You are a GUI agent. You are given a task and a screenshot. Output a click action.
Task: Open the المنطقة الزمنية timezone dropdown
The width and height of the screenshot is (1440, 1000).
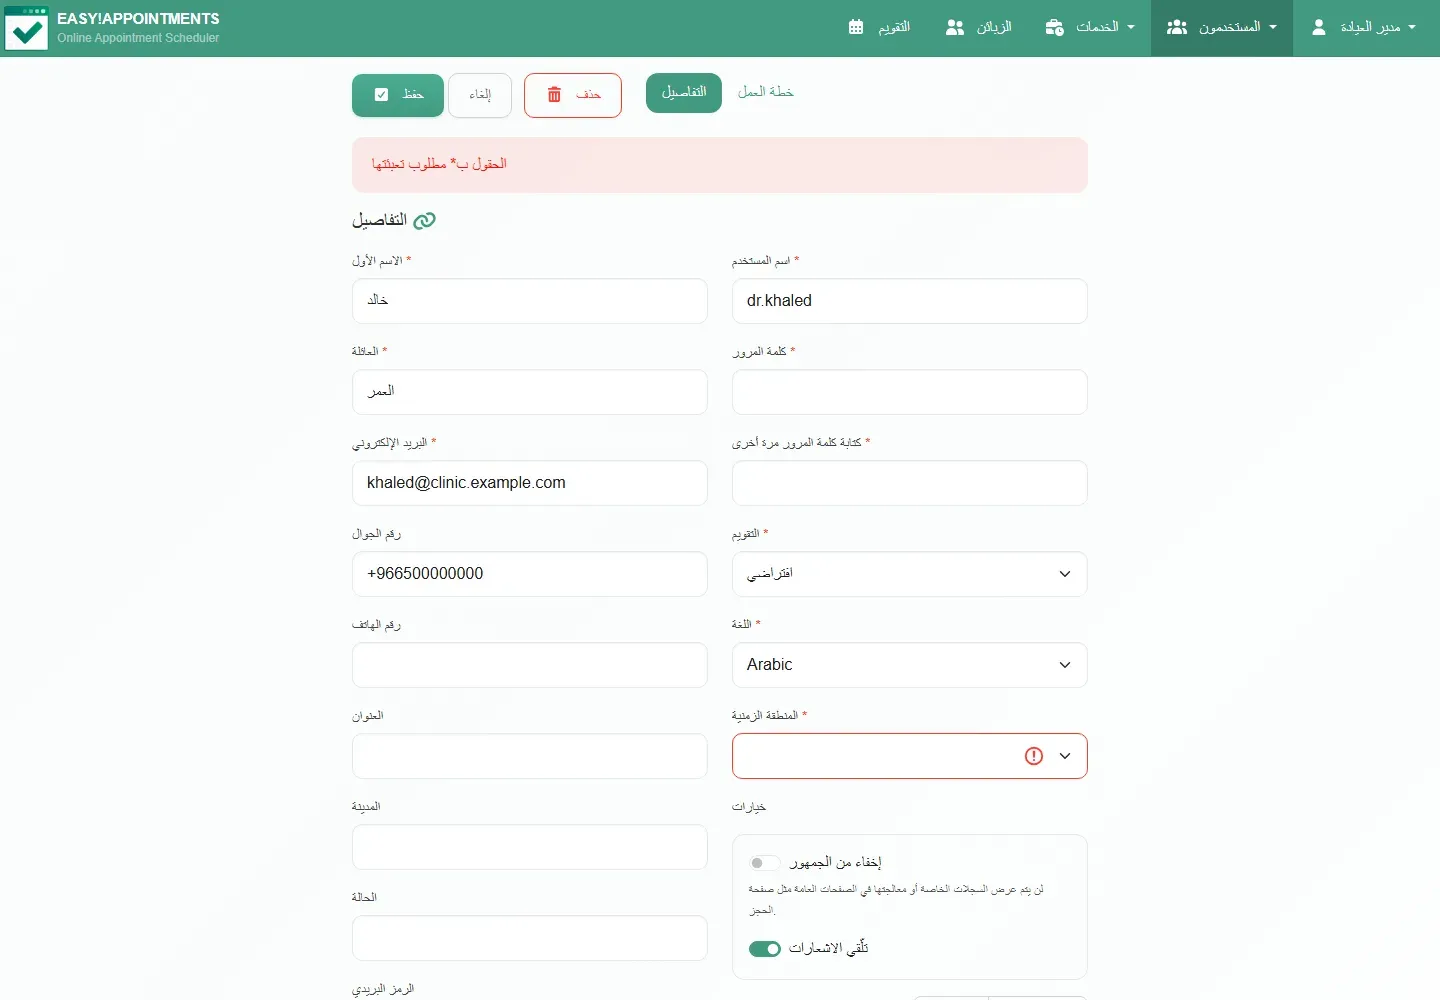pos(910,756)
